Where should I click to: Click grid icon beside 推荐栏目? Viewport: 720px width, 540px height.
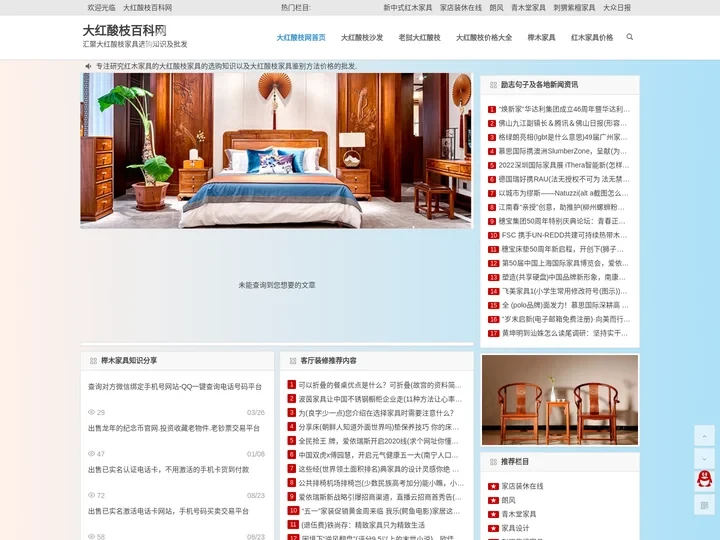click(493, 462)
